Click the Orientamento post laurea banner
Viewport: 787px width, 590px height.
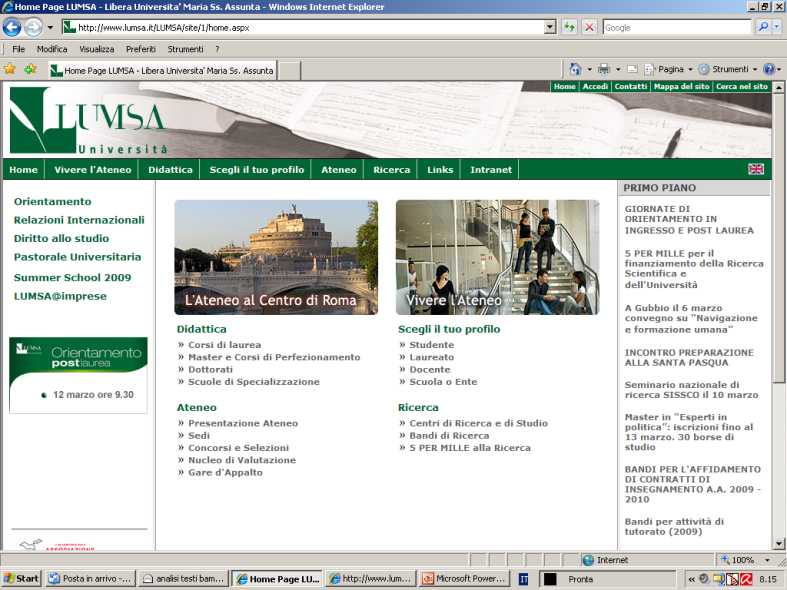(x=78, y=375)
